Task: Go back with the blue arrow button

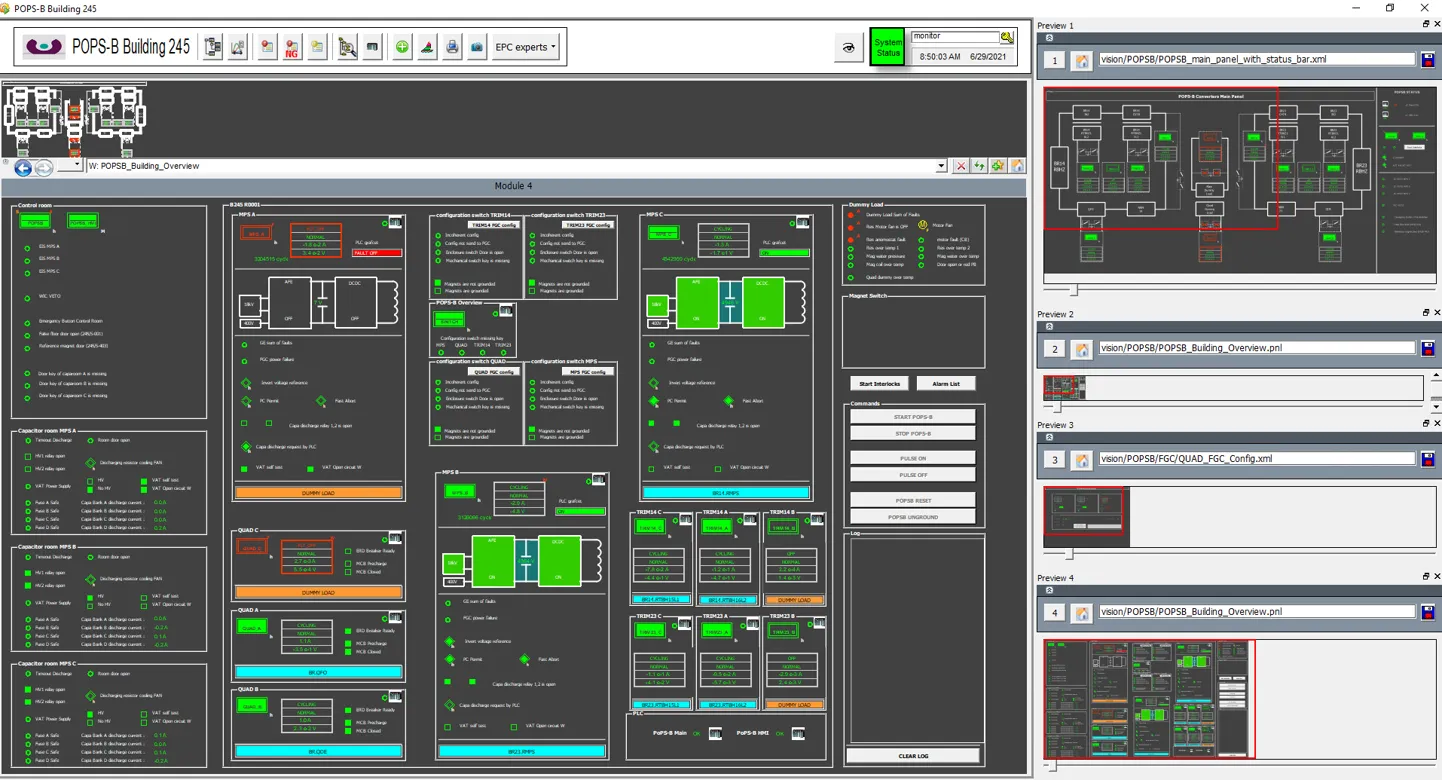Action: 23,168
